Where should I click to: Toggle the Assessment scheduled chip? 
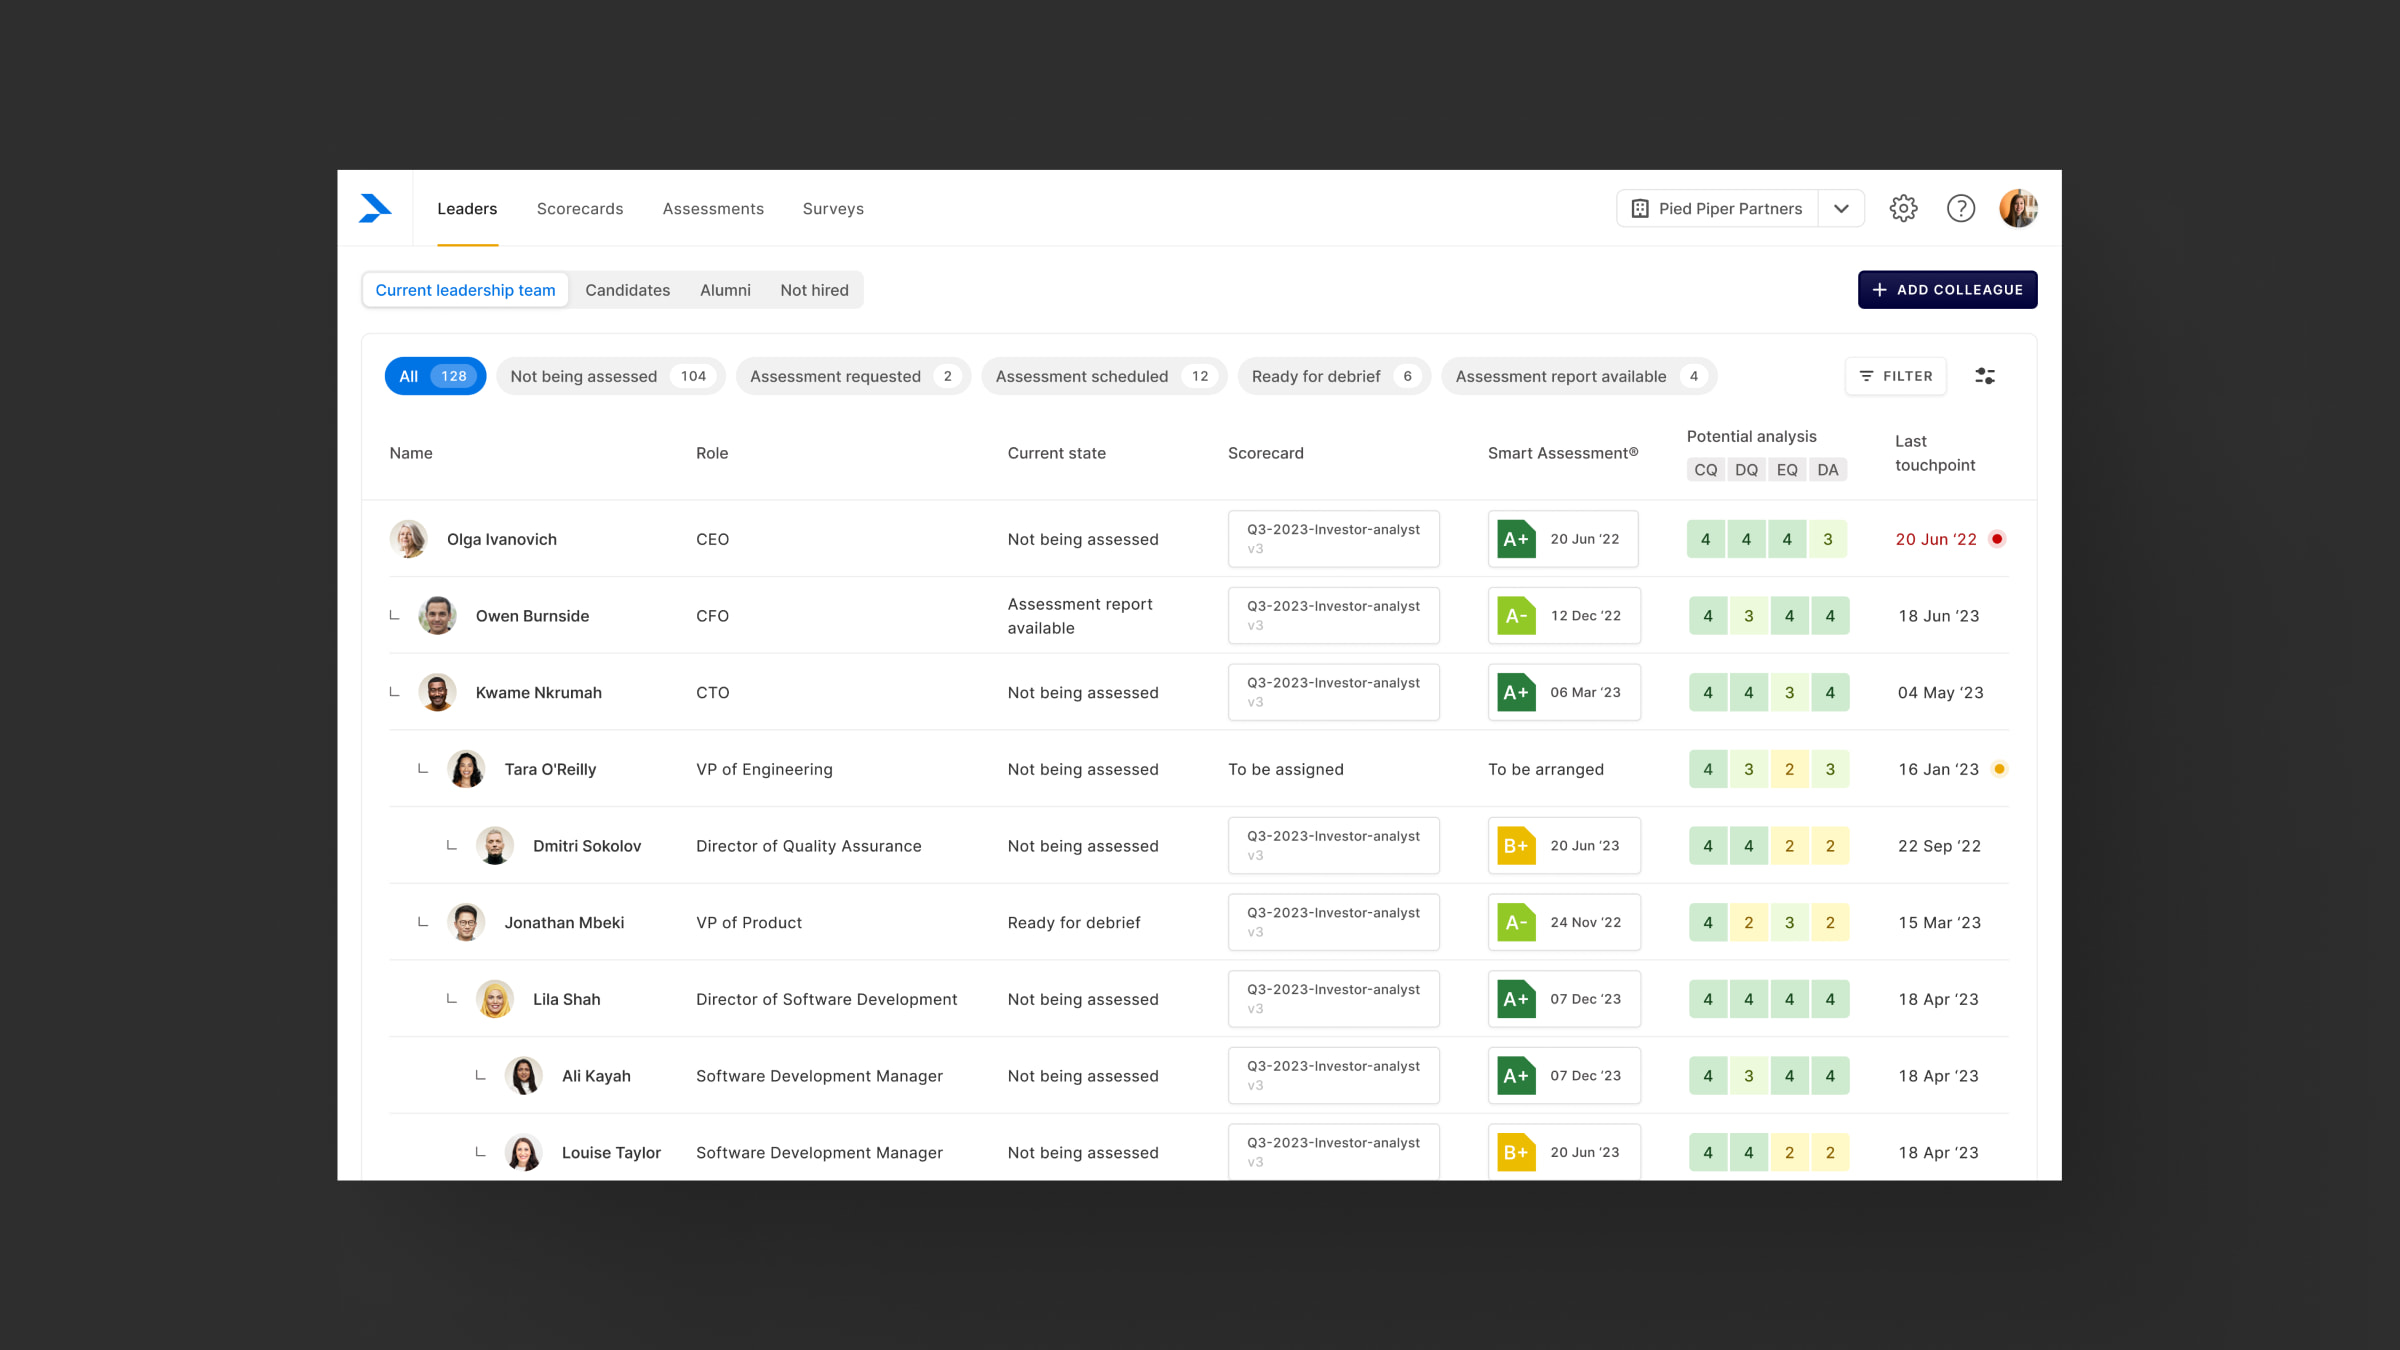[x=1104, y=376]
